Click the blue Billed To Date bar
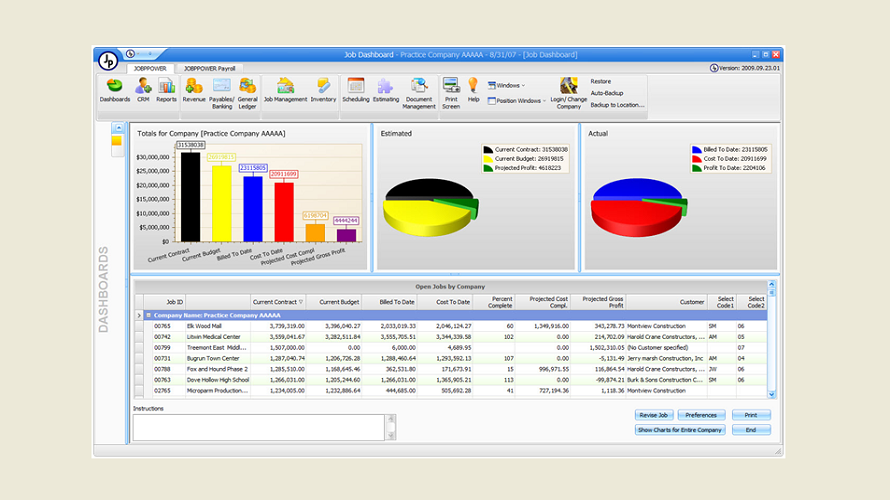 pyautogui.click(x=253, y=209)
